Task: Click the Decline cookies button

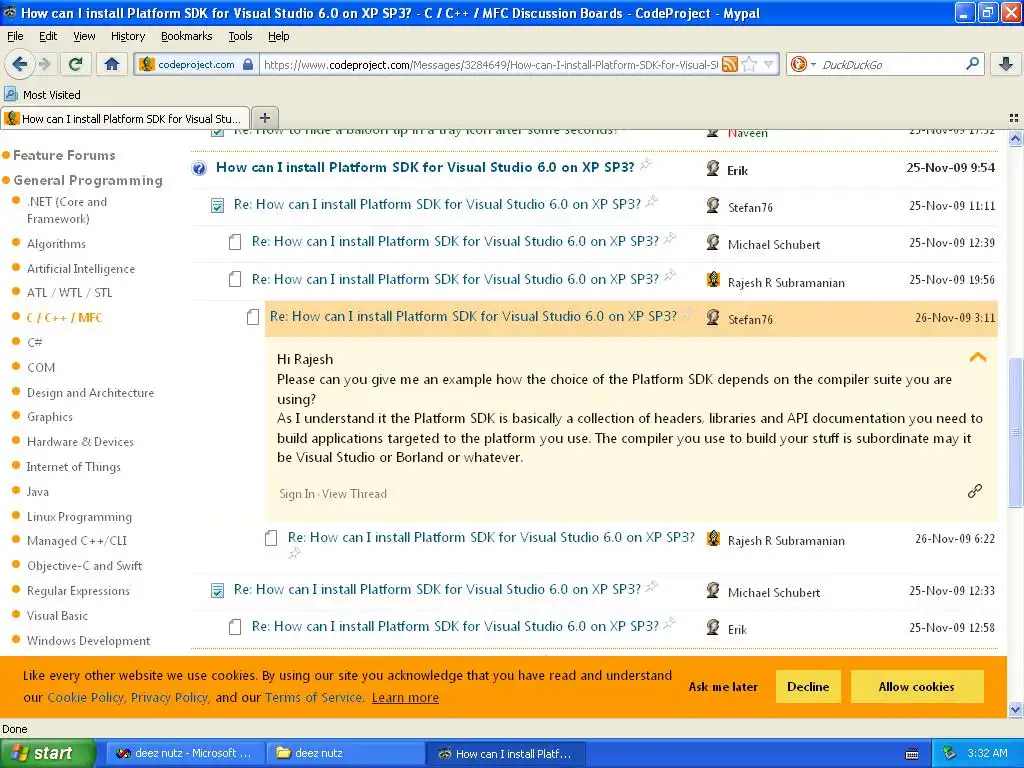Action: (808, 686)
